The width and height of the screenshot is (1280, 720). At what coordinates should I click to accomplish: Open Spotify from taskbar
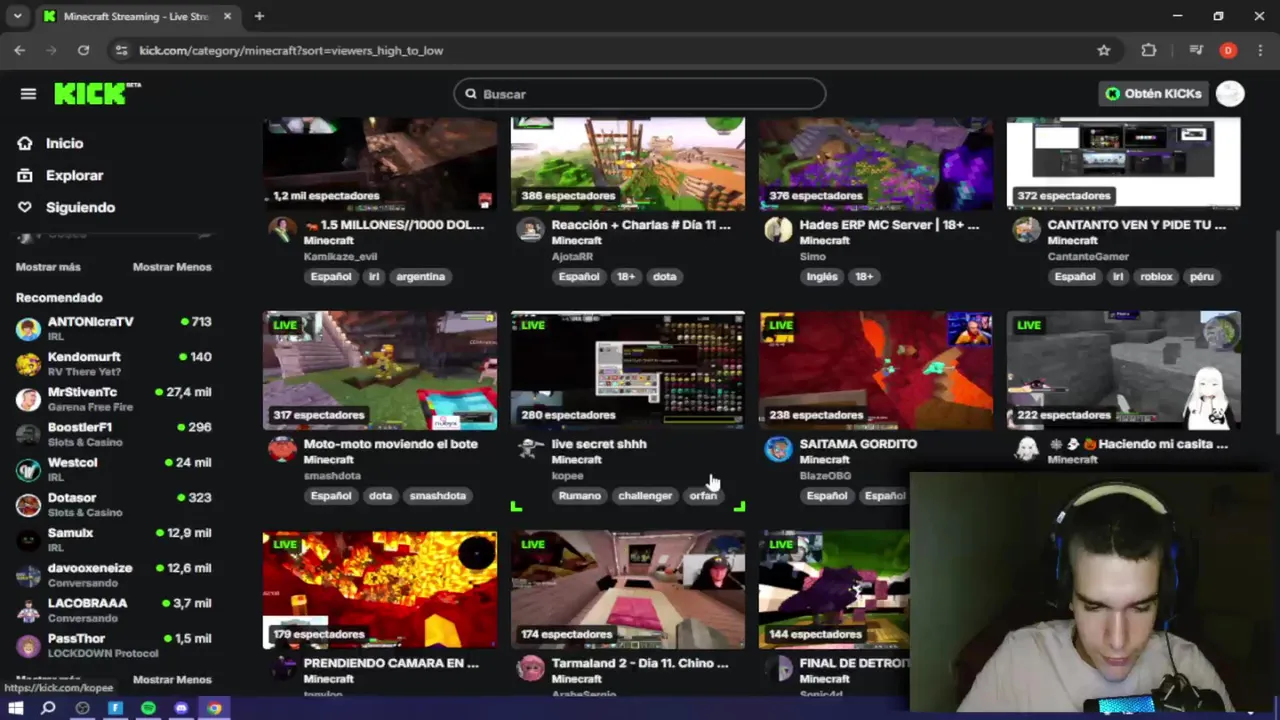pyautogui.click(x=148, y=708)
